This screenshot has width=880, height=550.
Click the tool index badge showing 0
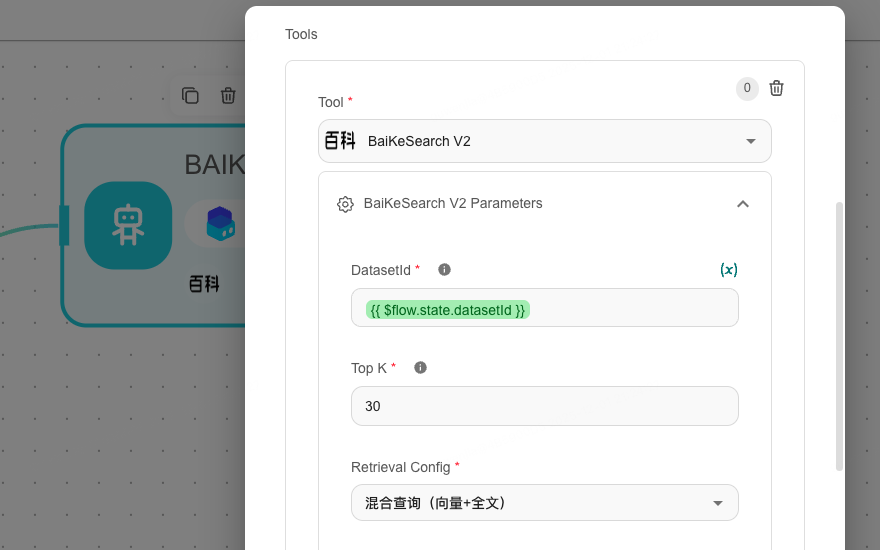tap(747, 88)
